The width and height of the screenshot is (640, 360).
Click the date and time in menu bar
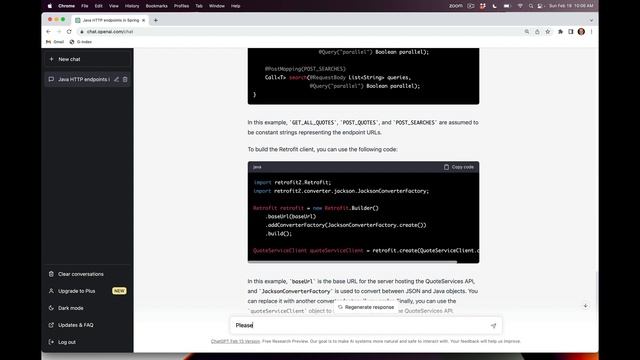571,6
